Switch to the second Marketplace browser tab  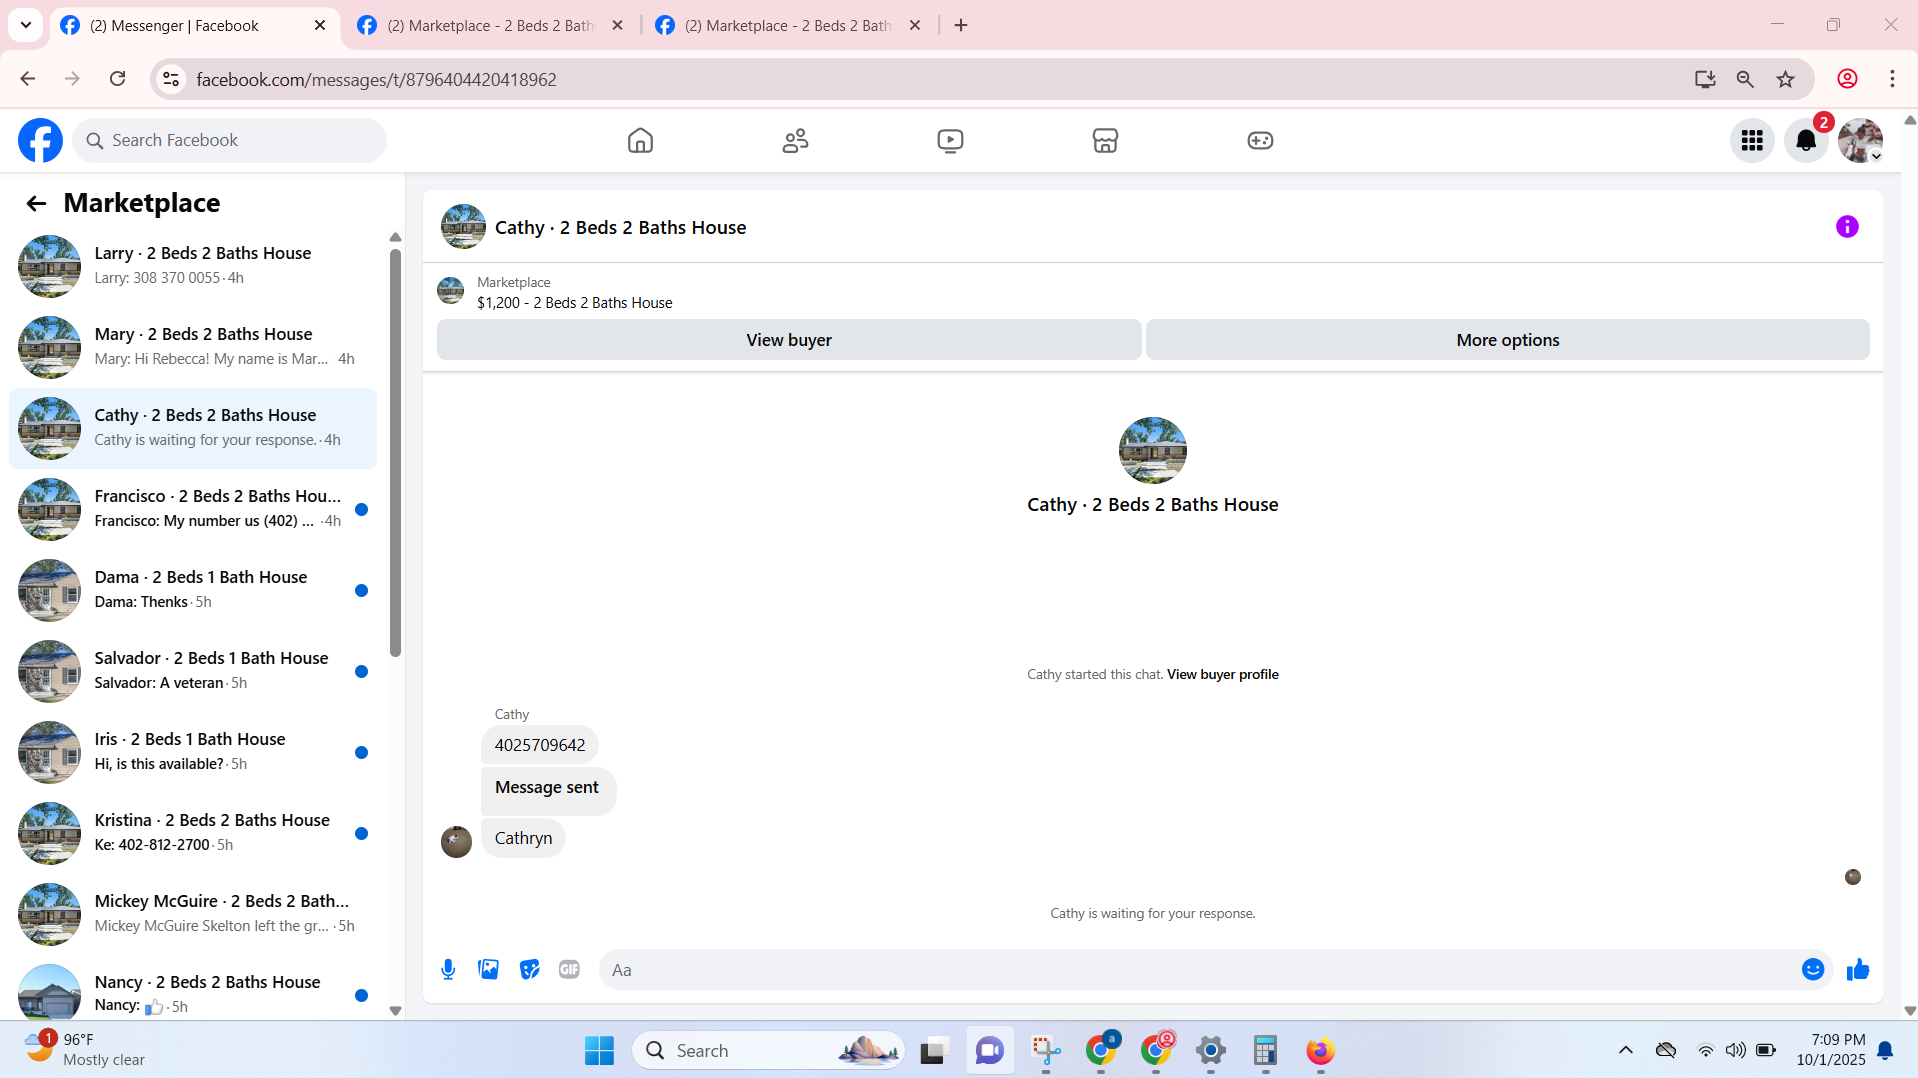[x=492, y=26]
